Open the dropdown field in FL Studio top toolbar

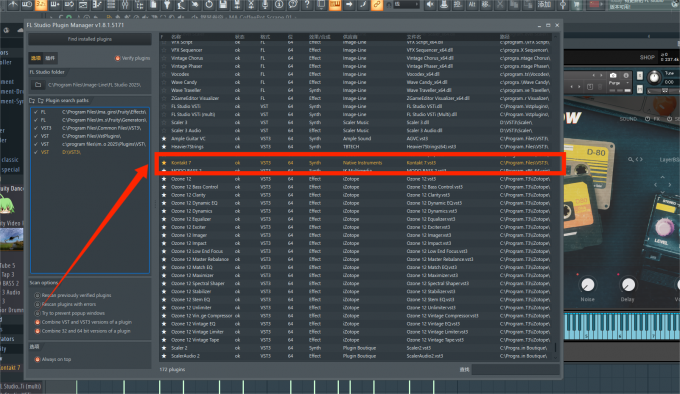click(x=406, y=5)
